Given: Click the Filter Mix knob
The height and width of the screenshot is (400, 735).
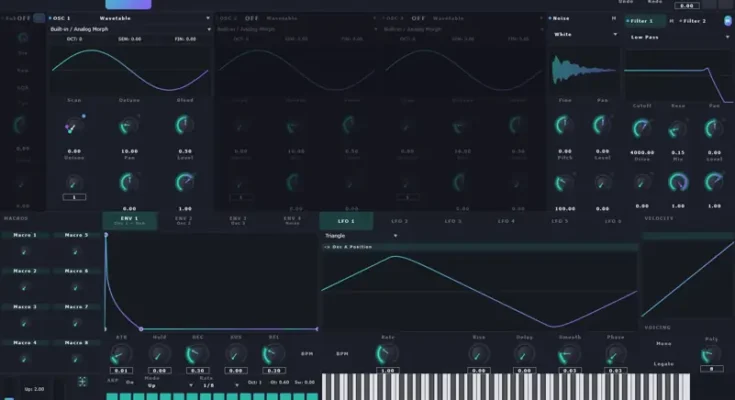Looking at the screenshot, I should tap(678, 182).
